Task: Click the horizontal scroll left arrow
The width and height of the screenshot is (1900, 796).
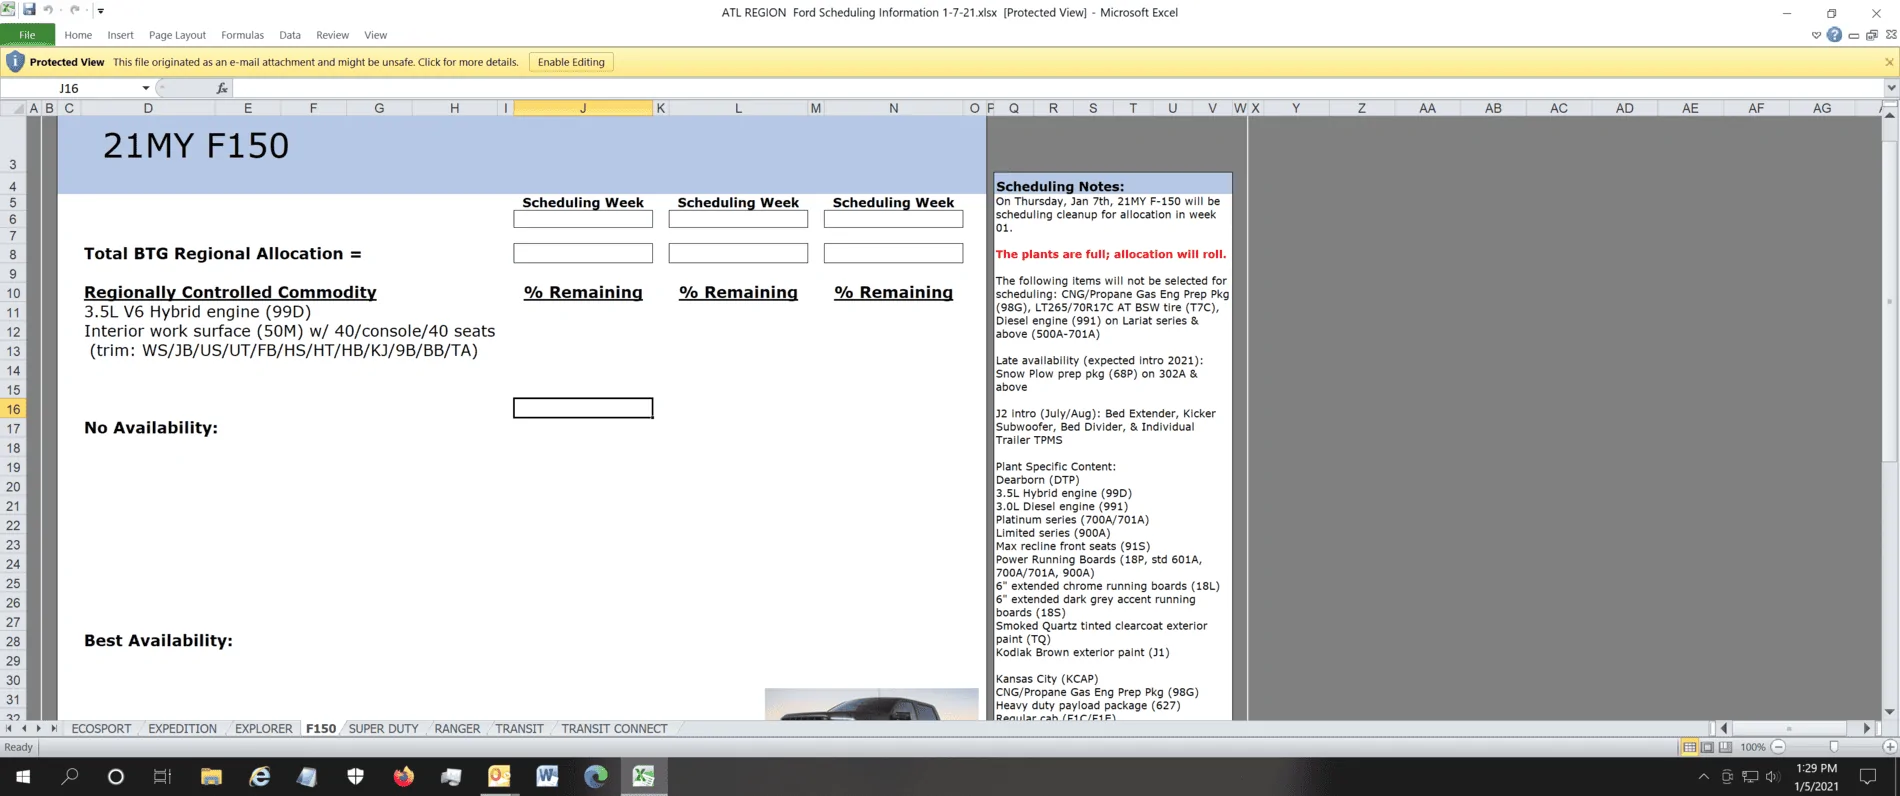Action: click(1724, 729)
